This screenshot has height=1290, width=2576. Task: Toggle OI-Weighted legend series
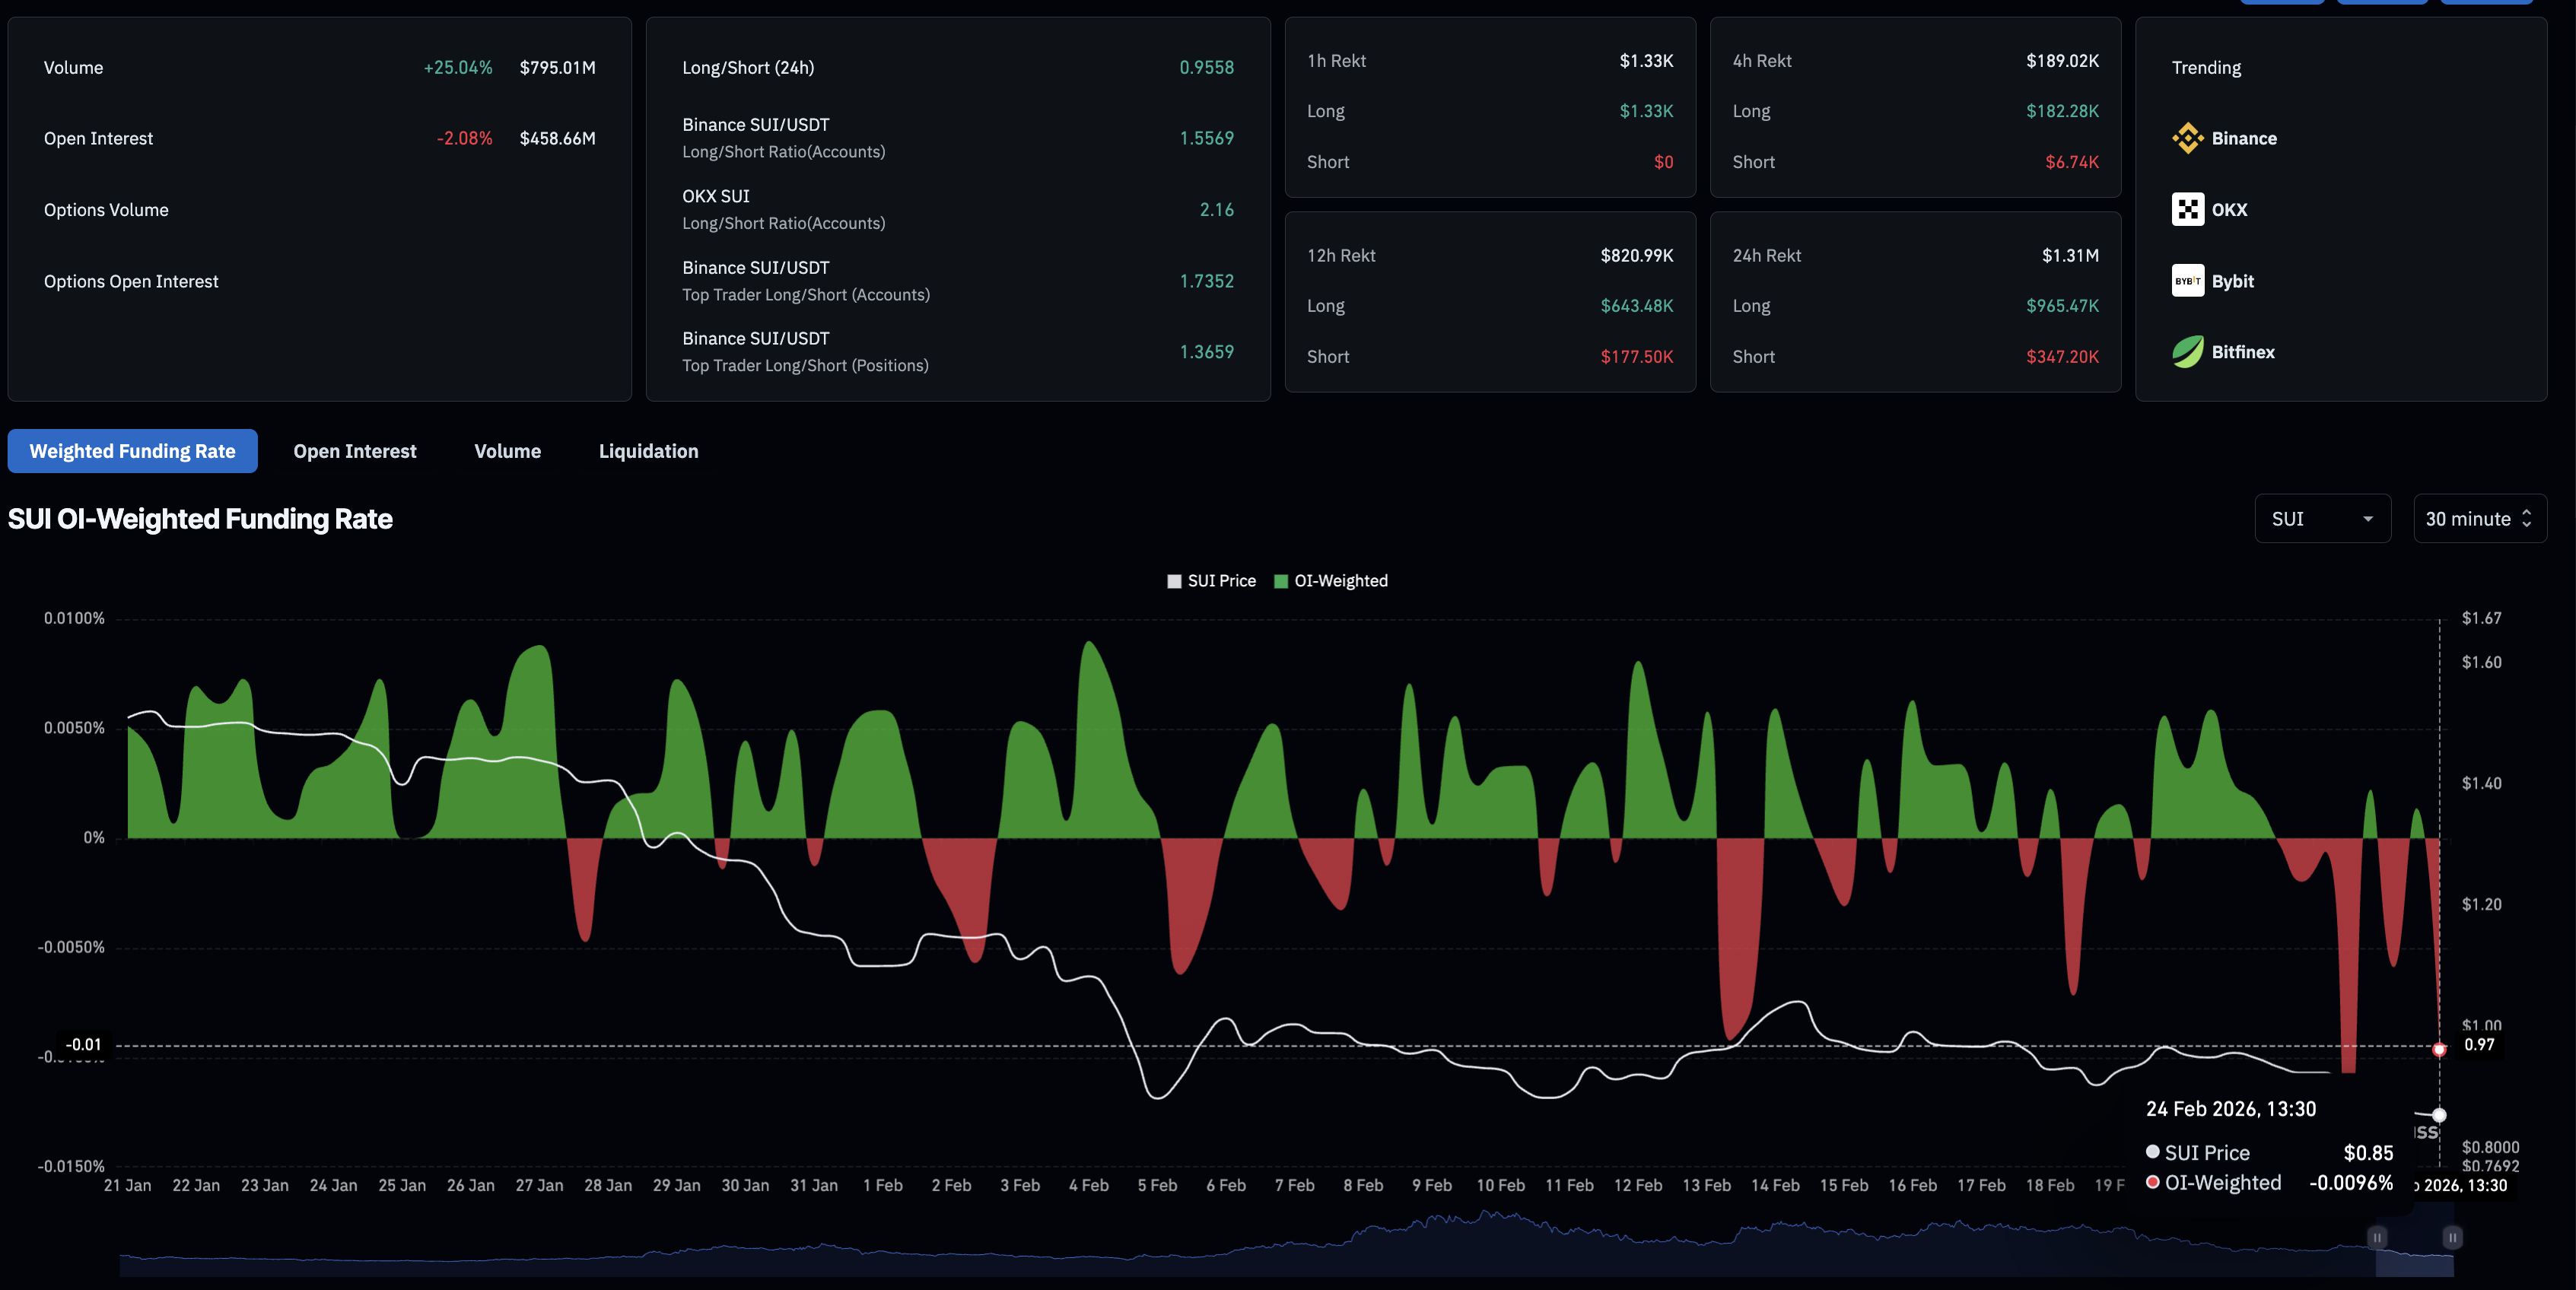click(1330, 581)
